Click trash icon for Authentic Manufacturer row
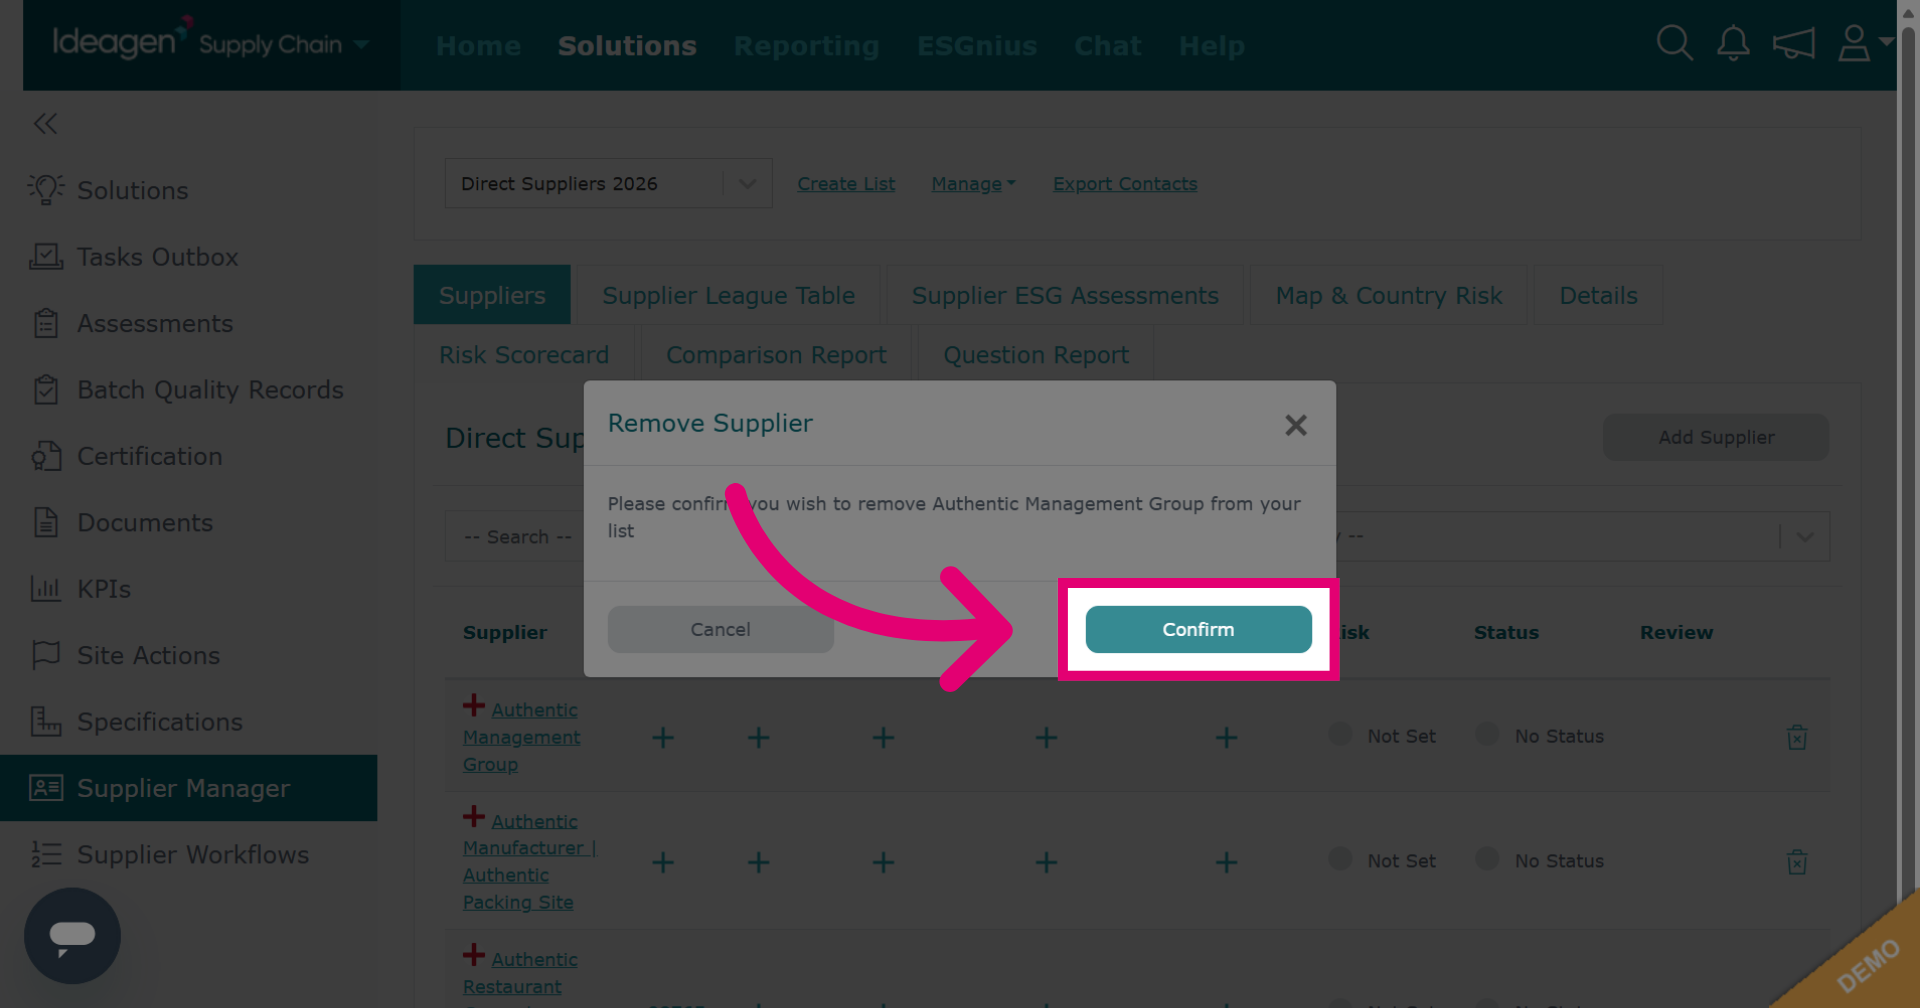Image resolution: width=1920 pixels, height=1008 pixels. coord(1797,862)
